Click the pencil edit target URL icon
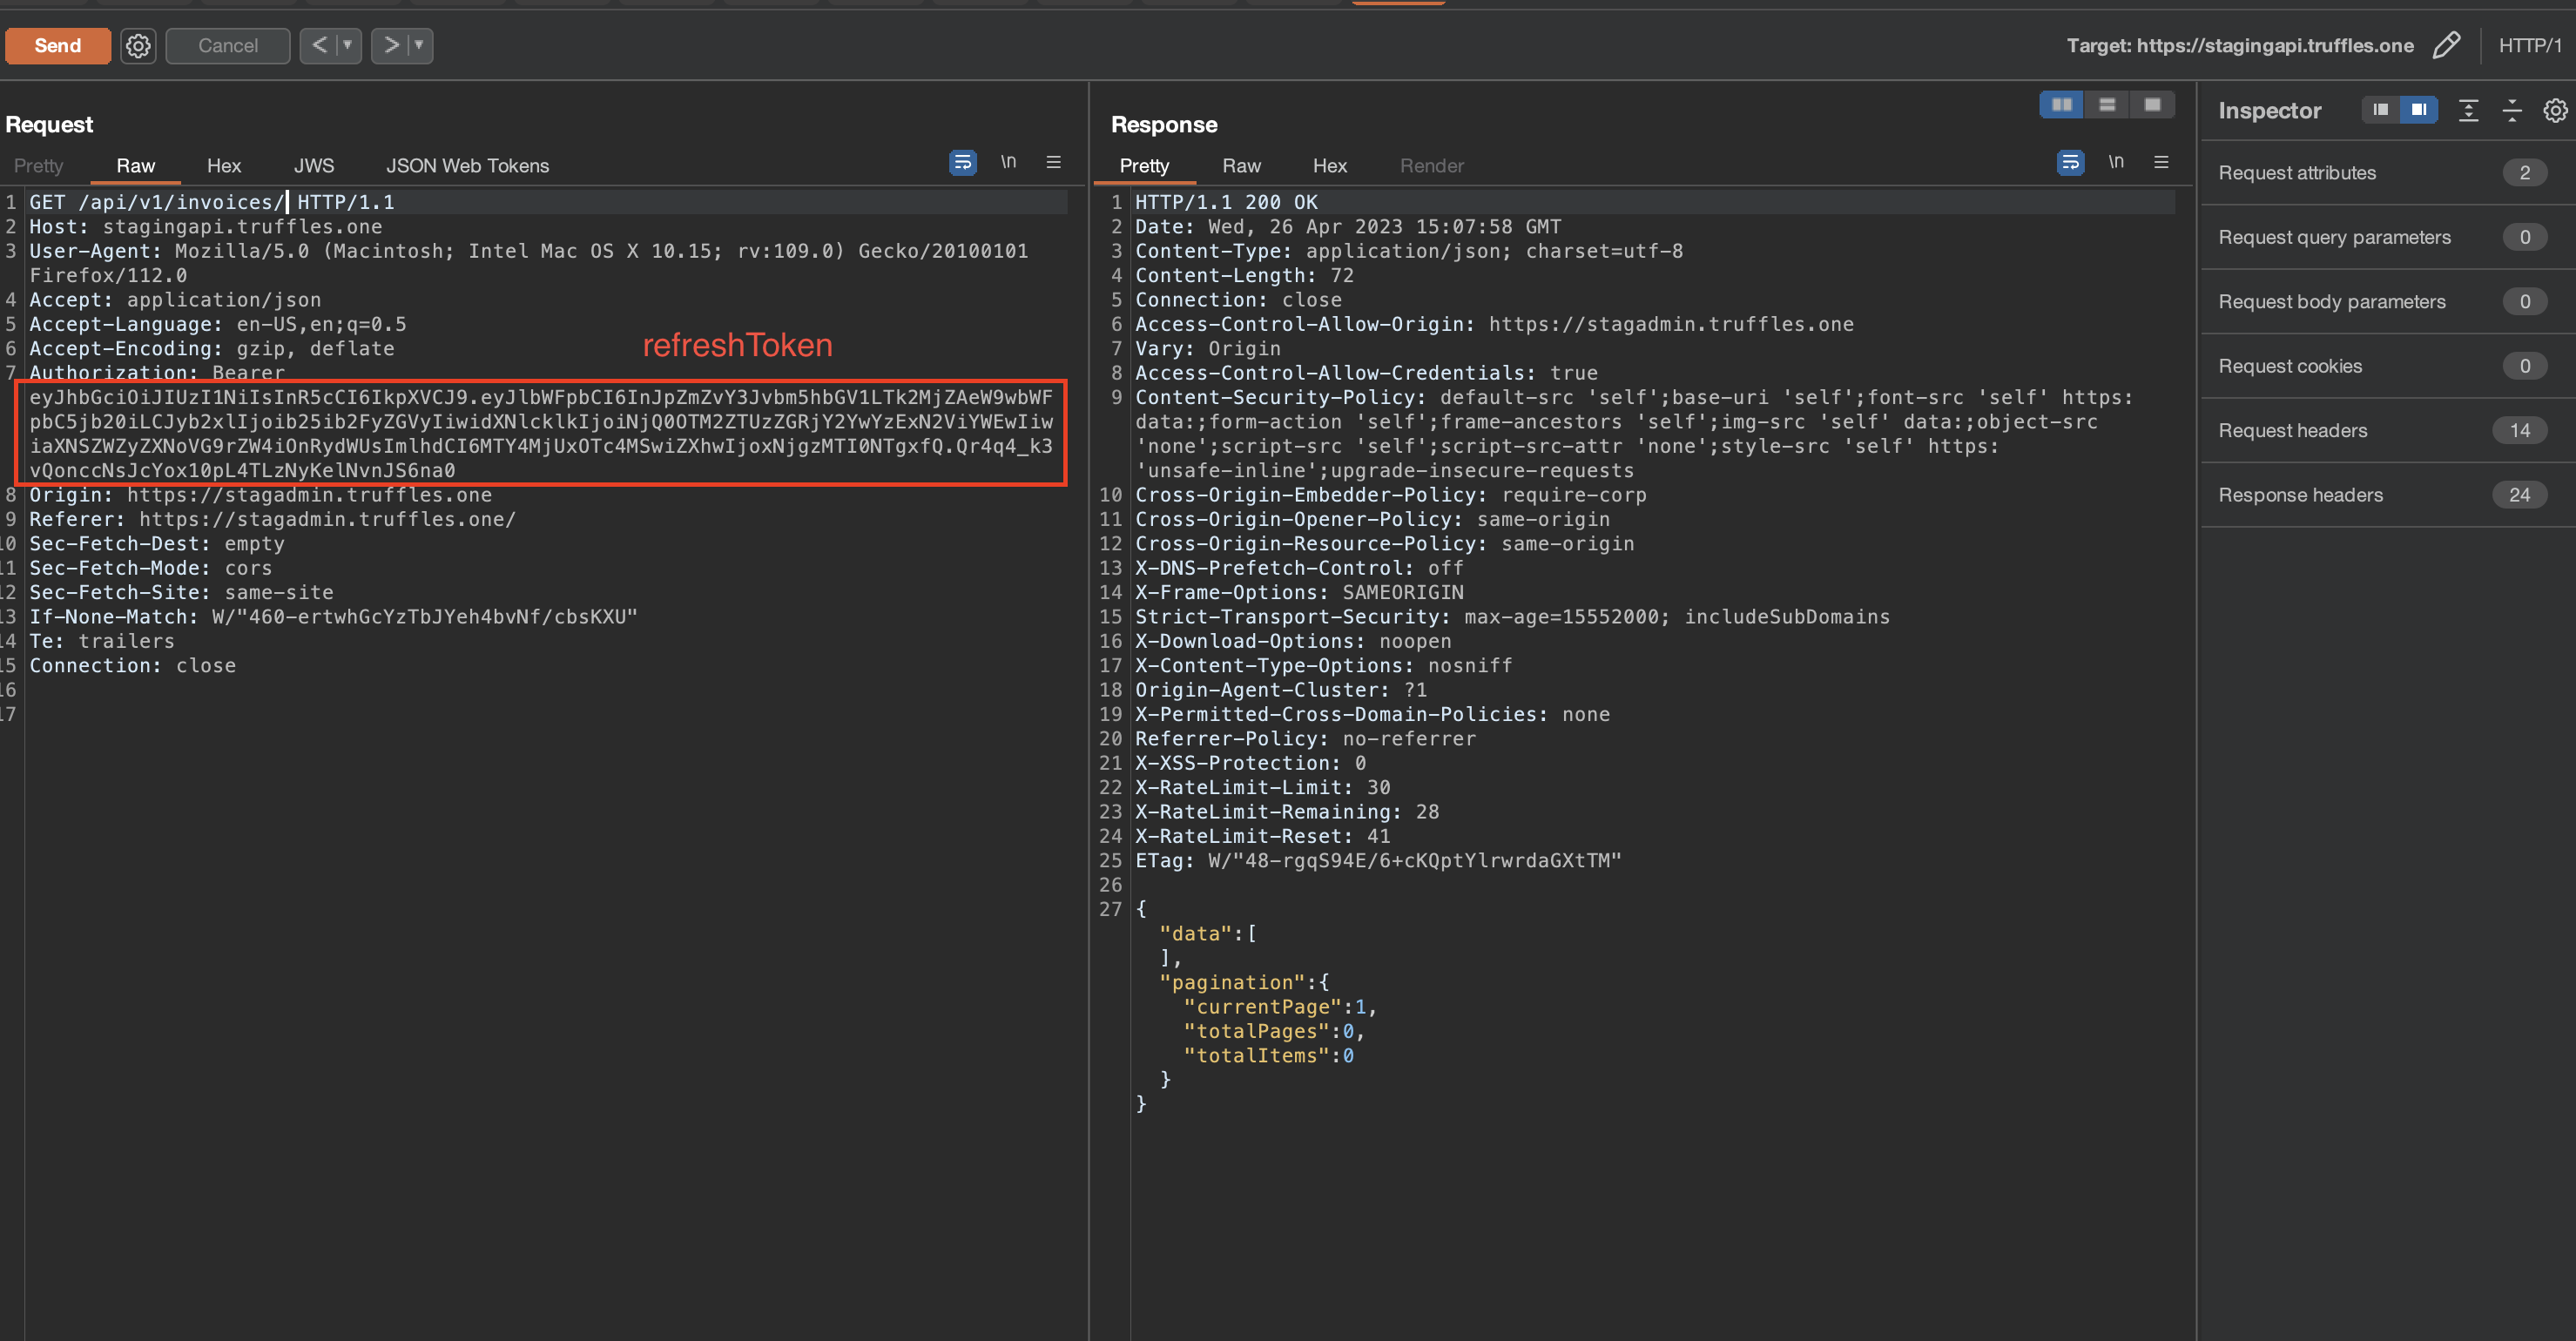Viewport: 2576px width, 1341px height. click(x=2448, y=44)
